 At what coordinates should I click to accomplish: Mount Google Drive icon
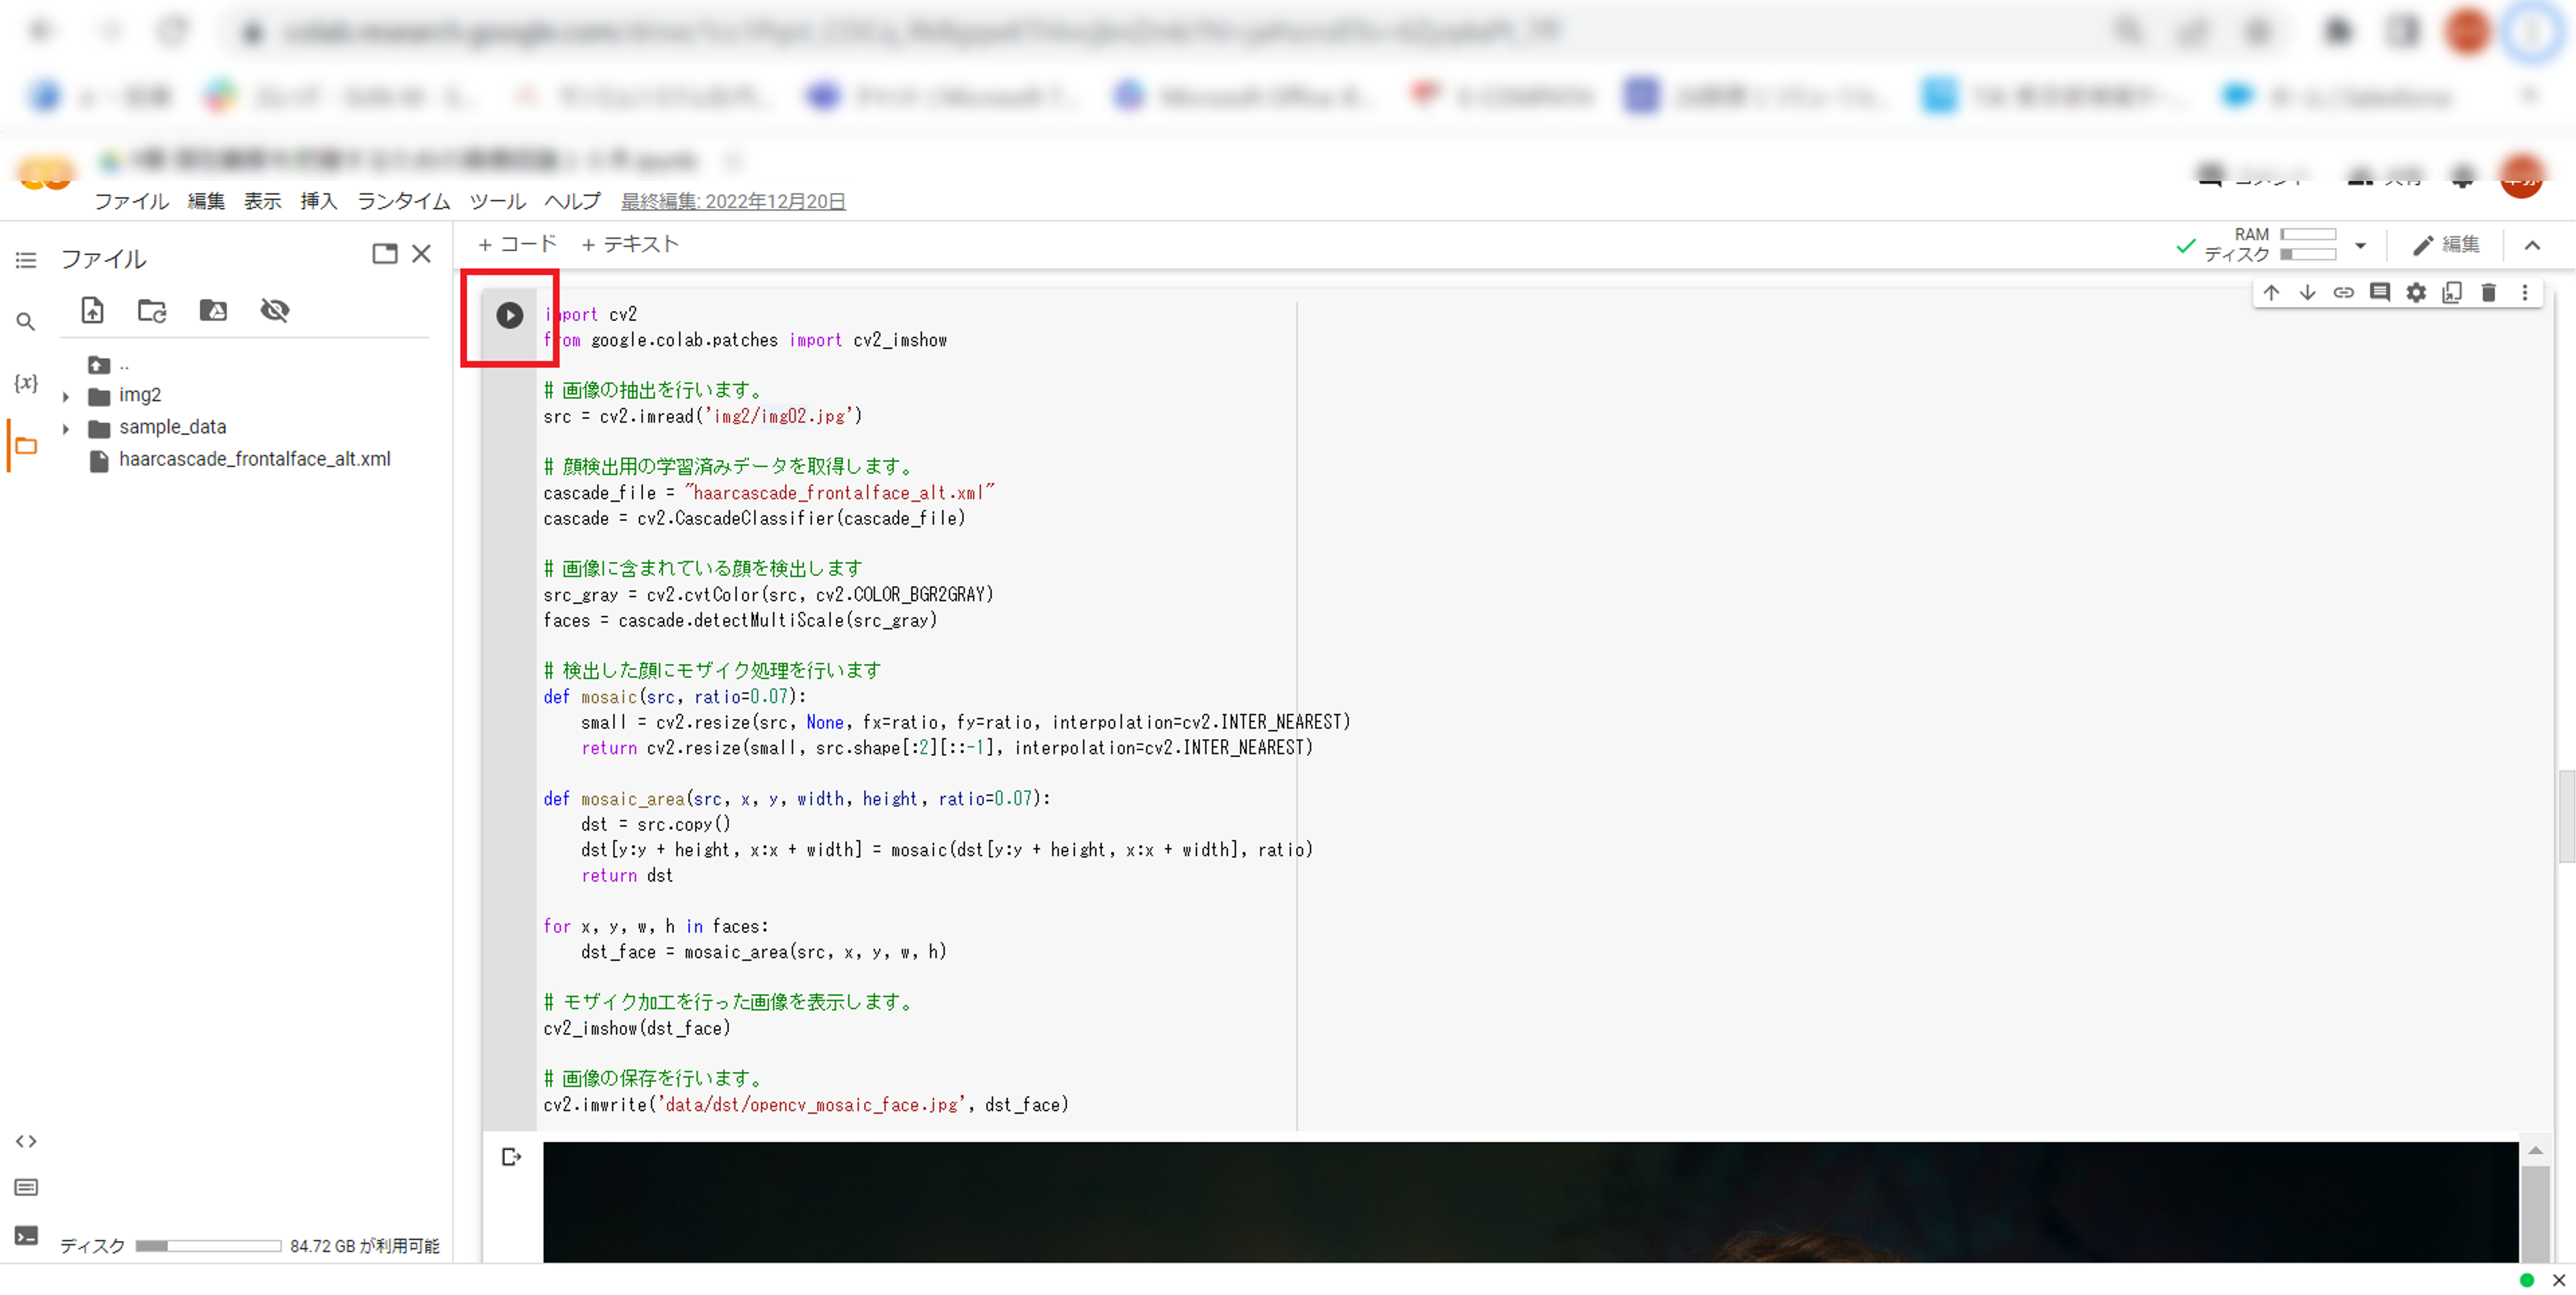pos(213,310)
